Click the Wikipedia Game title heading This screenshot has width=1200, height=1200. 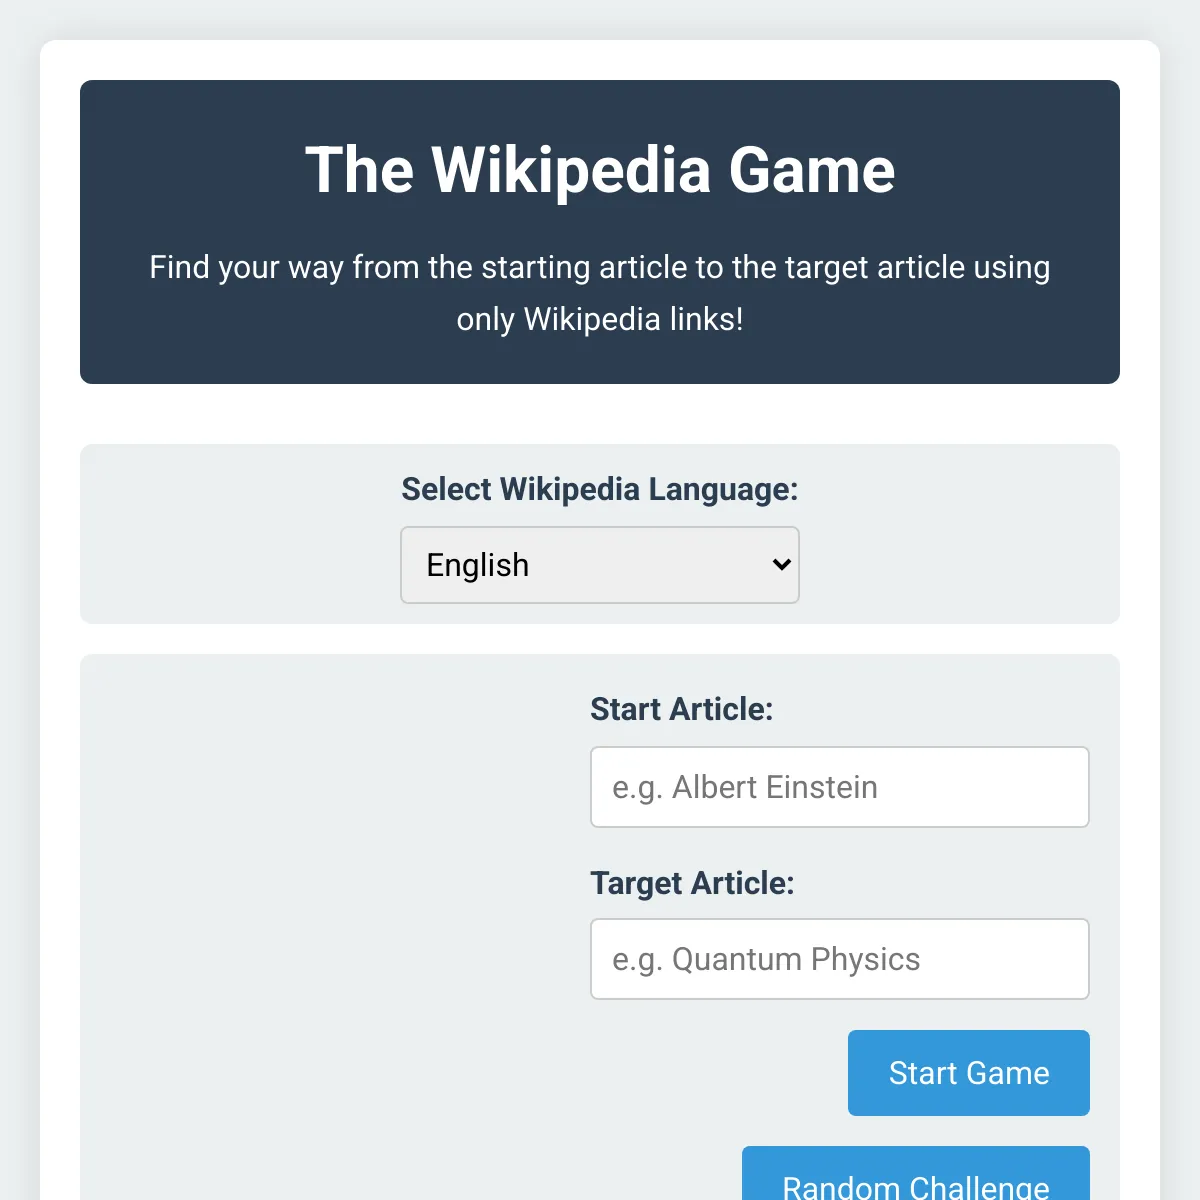[x=600, y=170]
